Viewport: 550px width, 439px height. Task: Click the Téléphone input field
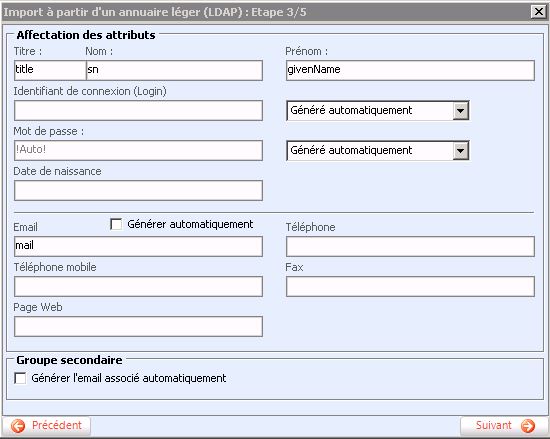point(410,246)
